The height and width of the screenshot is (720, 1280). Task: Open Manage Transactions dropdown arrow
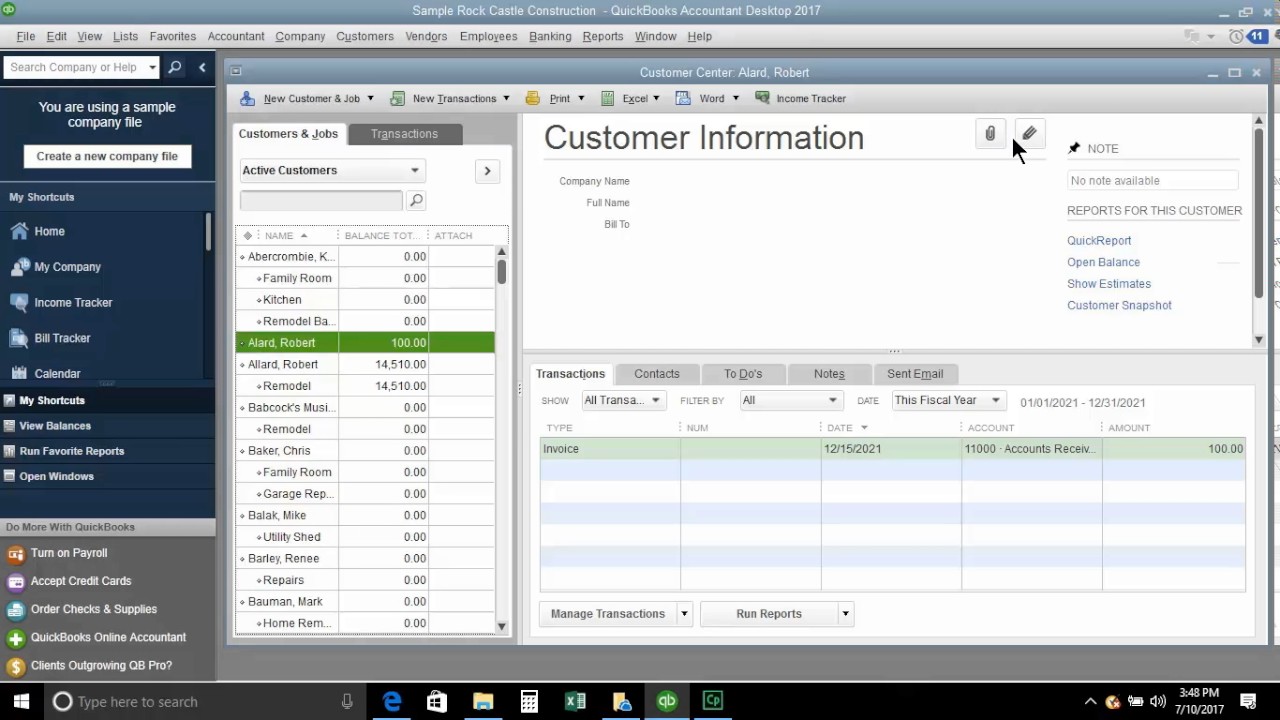pos(684,614)
